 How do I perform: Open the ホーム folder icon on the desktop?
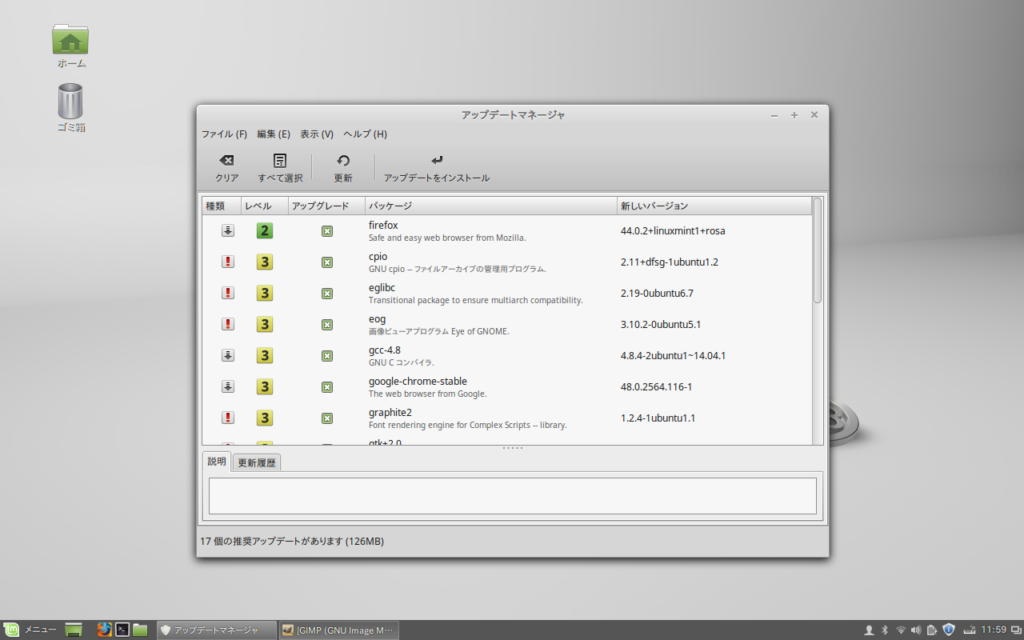tap(69, 38)
